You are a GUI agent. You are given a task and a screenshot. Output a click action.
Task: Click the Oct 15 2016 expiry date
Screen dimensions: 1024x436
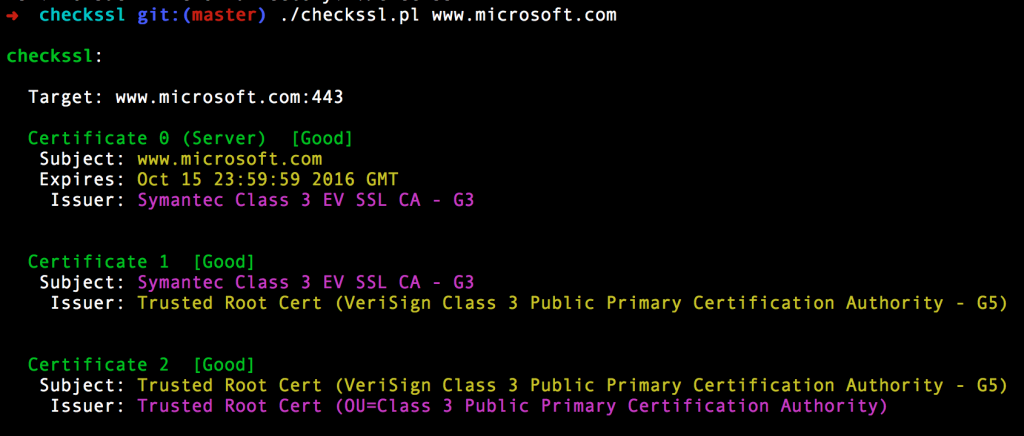click(x=268, y=179)
